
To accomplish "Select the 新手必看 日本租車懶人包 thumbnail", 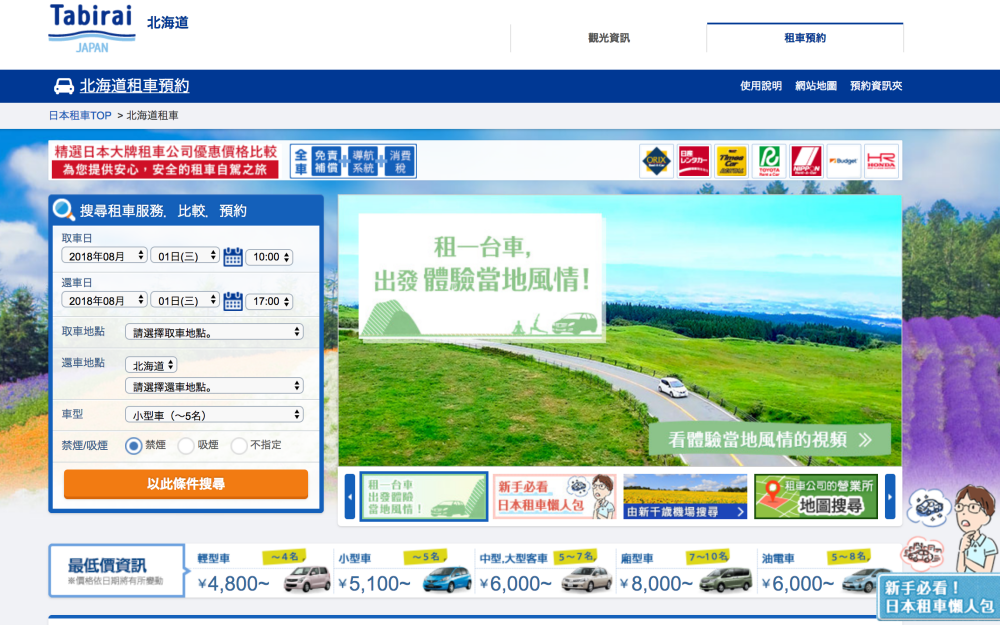I will click(x=555, y=496).
